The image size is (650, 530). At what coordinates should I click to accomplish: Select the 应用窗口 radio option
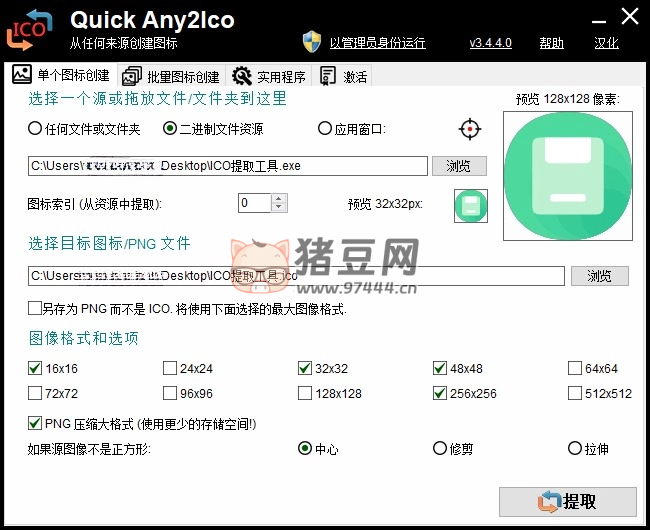point(324,129)
